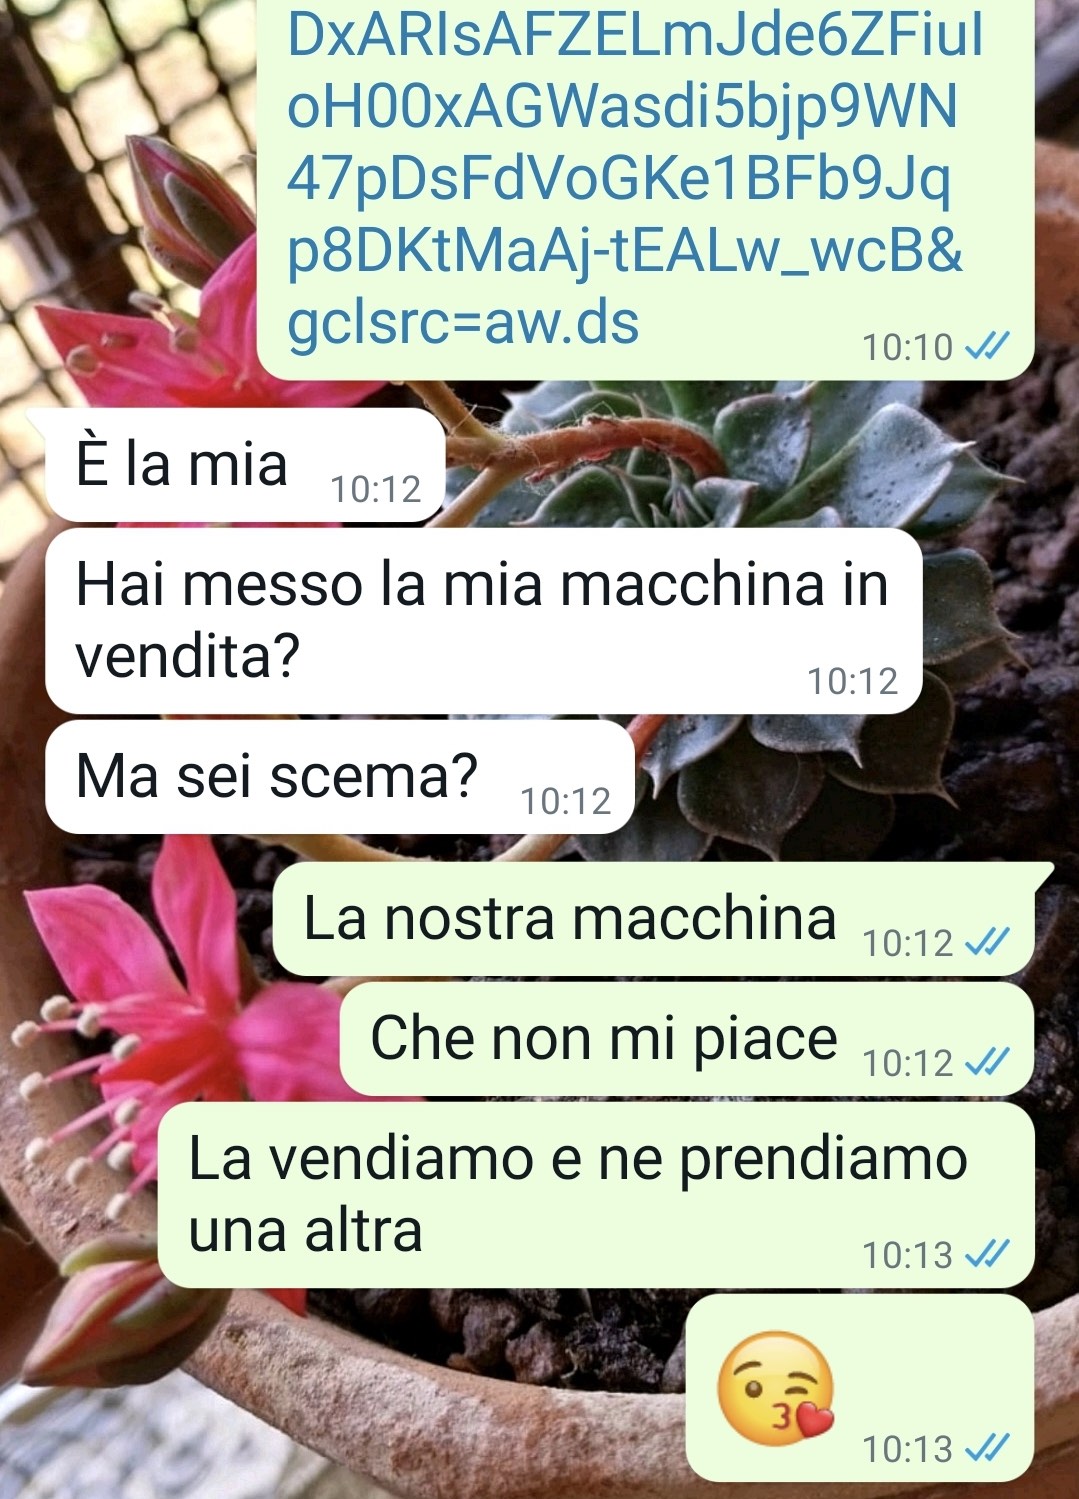Select the 'Hai messo la mia macchina in vendita?' message
This screenshot has width=1079, height=1499.
click(x=483, y=620)
